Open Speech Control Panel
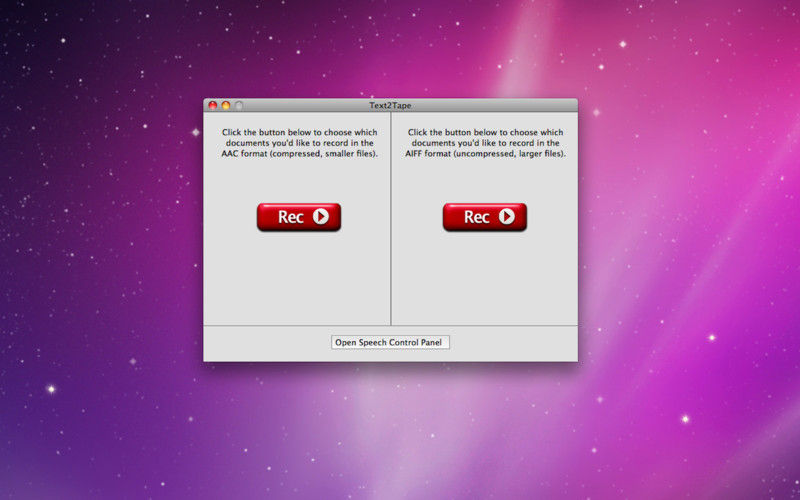This screenshot has height=500, width=800. 390,342
